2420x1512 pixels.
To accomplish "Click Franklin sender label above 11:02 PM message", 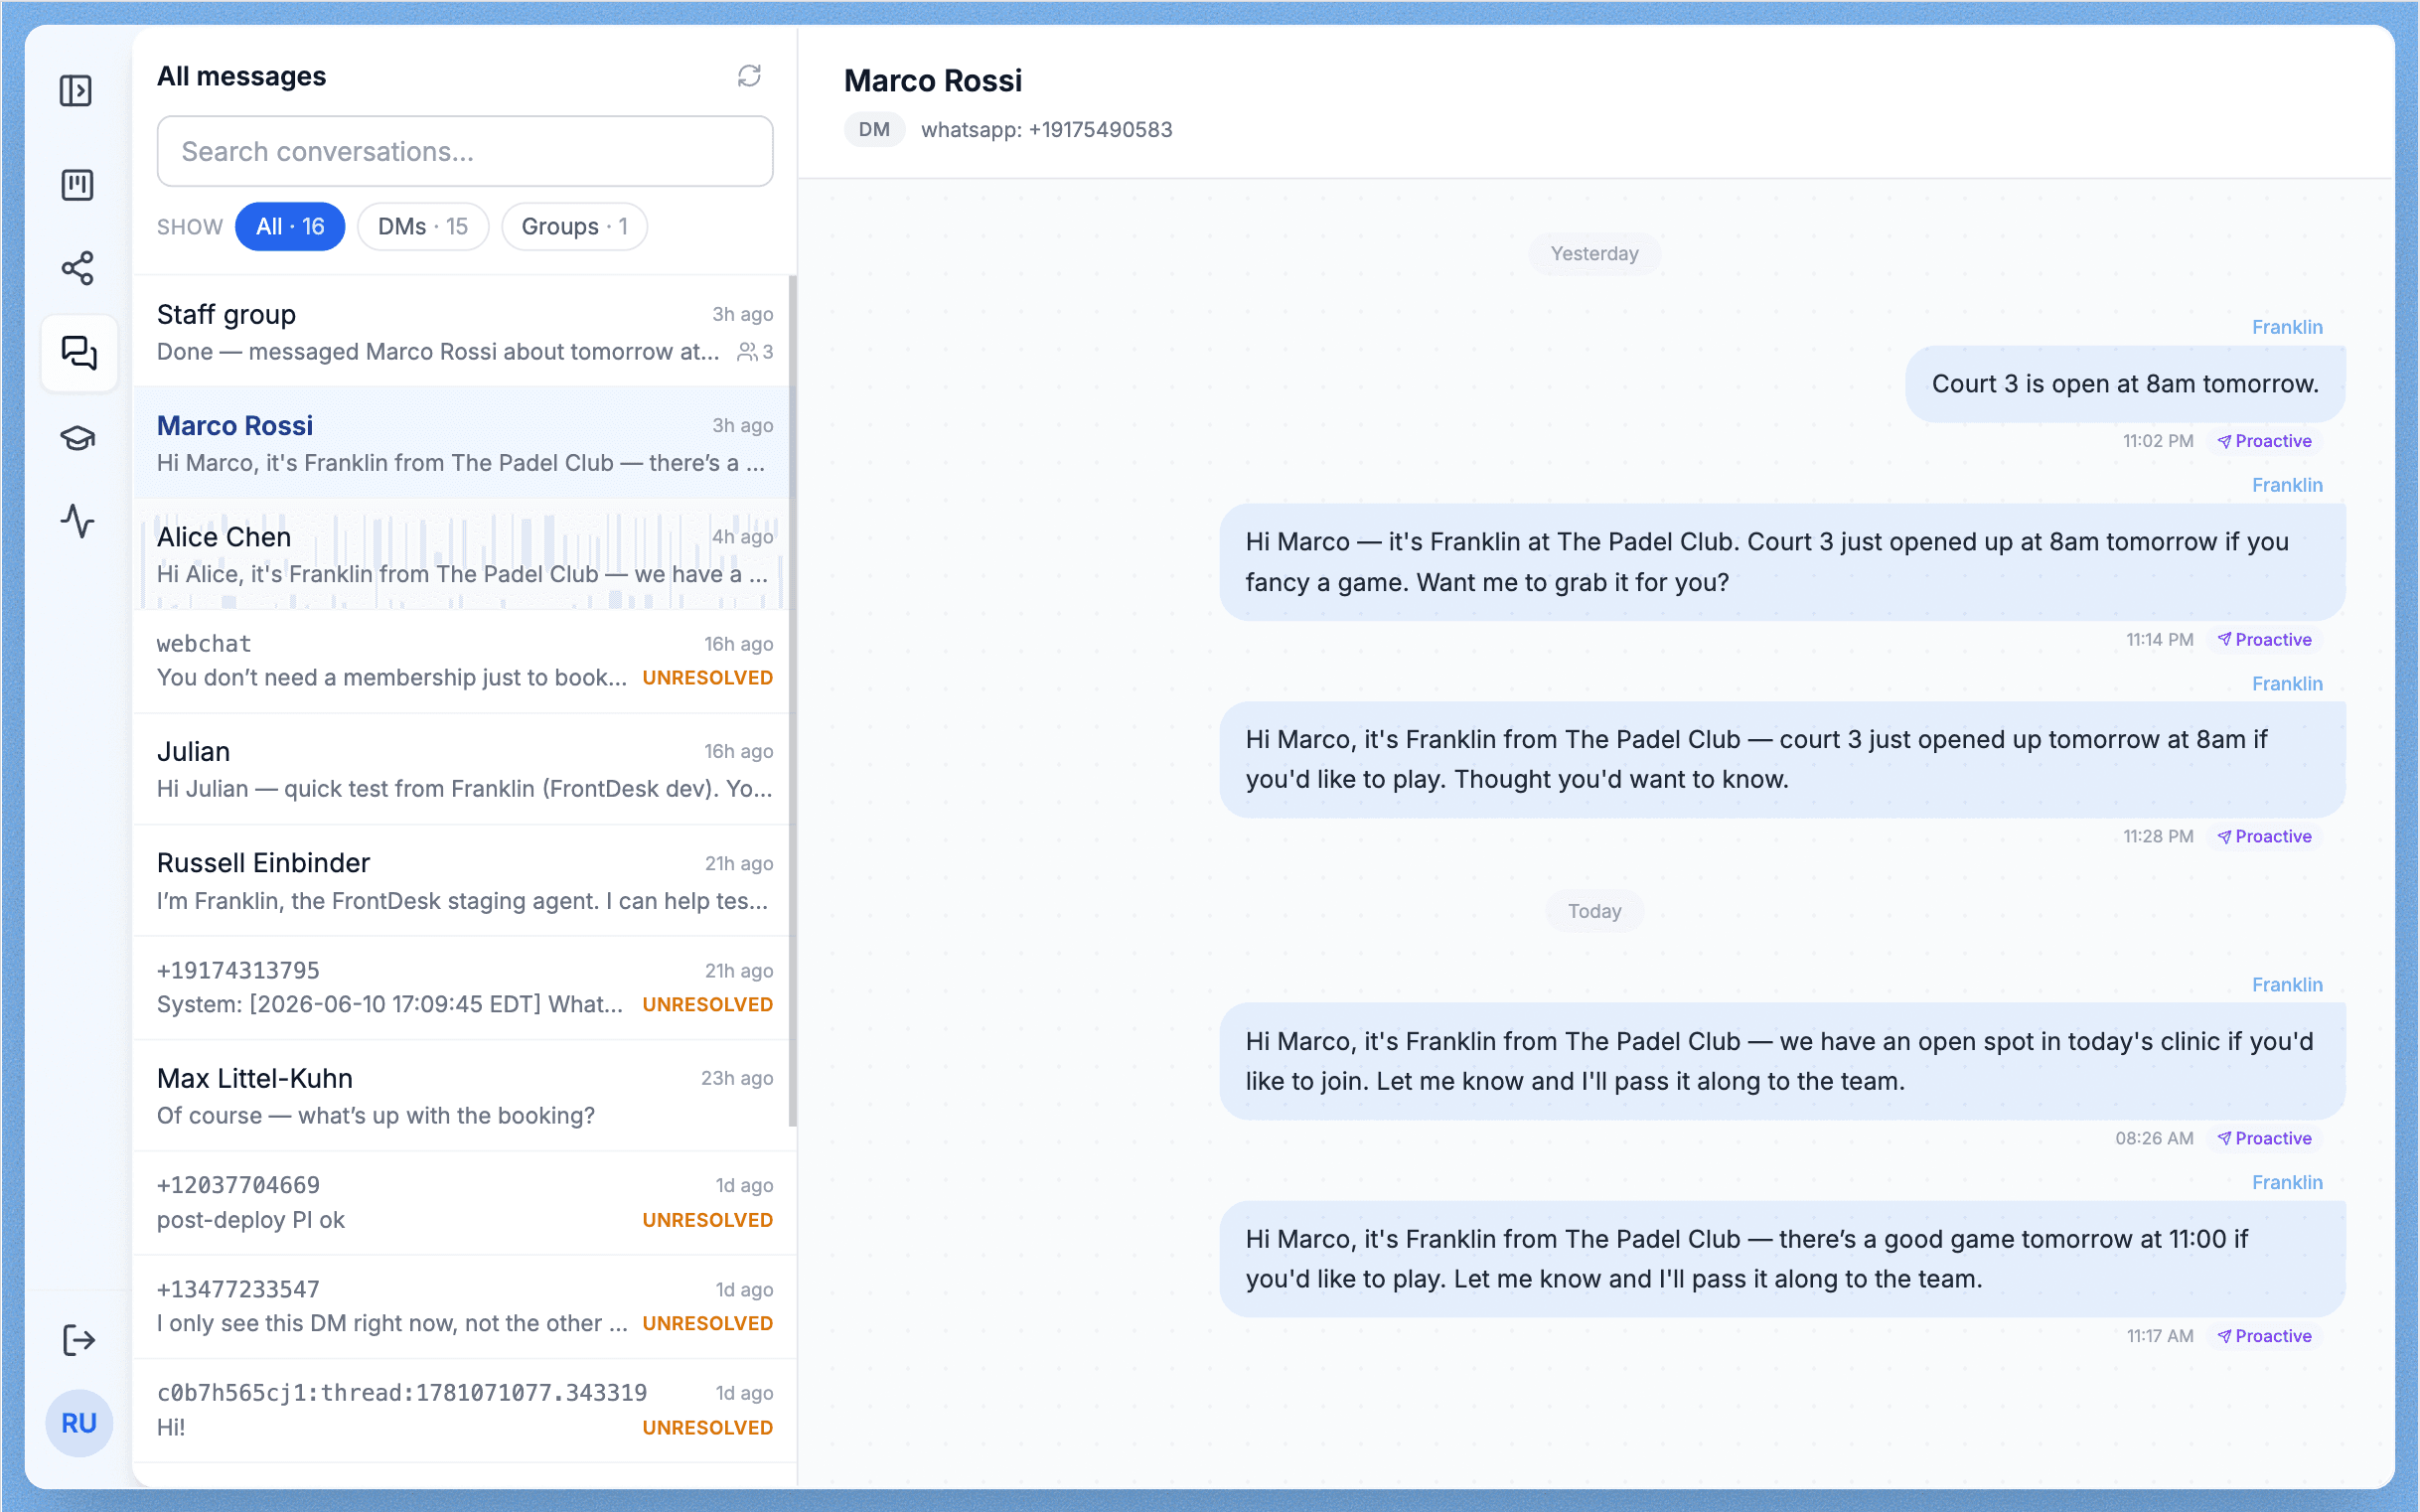I will [x=2287, y=327].
